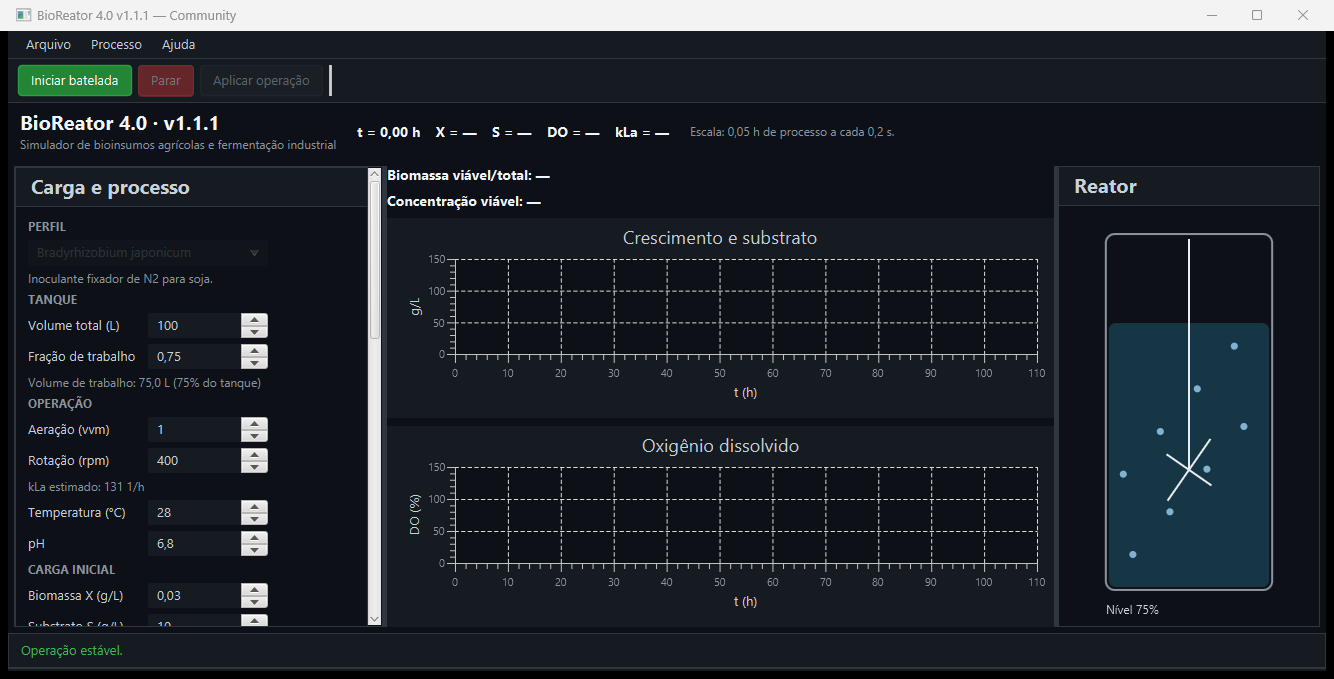Click the Volume total input field
Screen dimensions: 1334x679
point(195,326)
